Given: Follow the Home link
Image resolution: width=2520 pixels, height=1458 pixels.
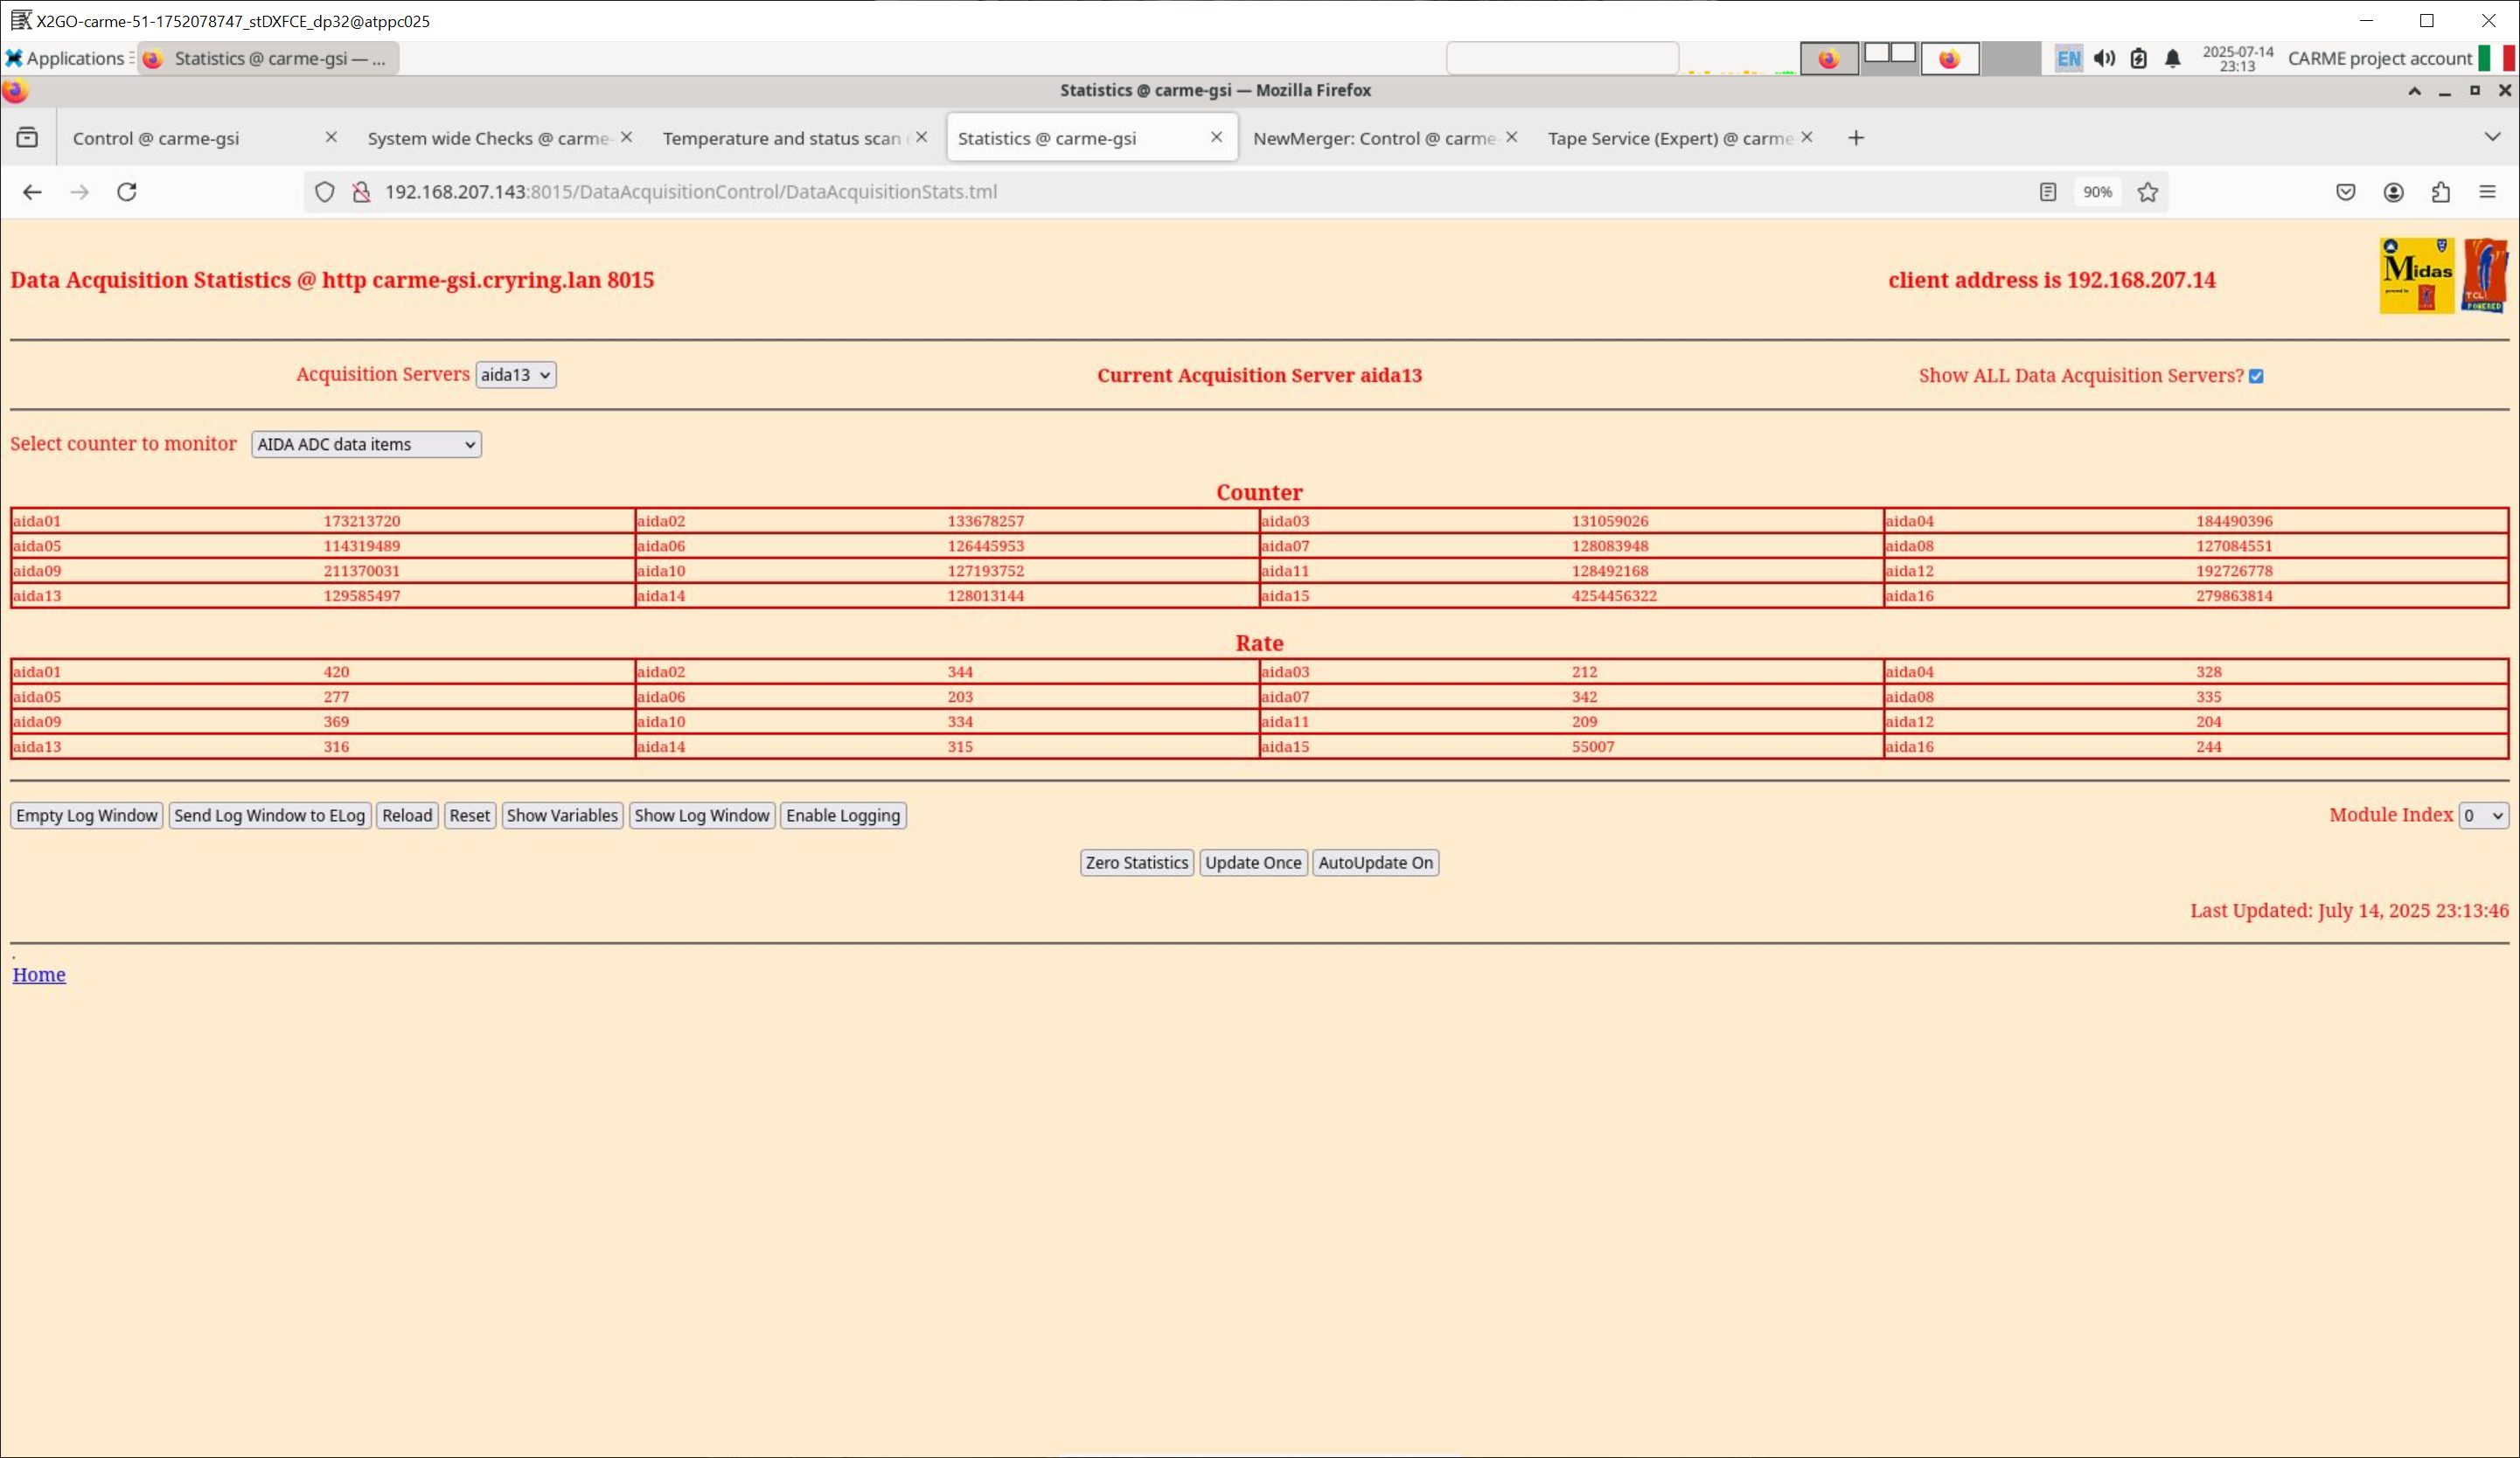Looking at the screenshot, I should (x=39, y=975).
